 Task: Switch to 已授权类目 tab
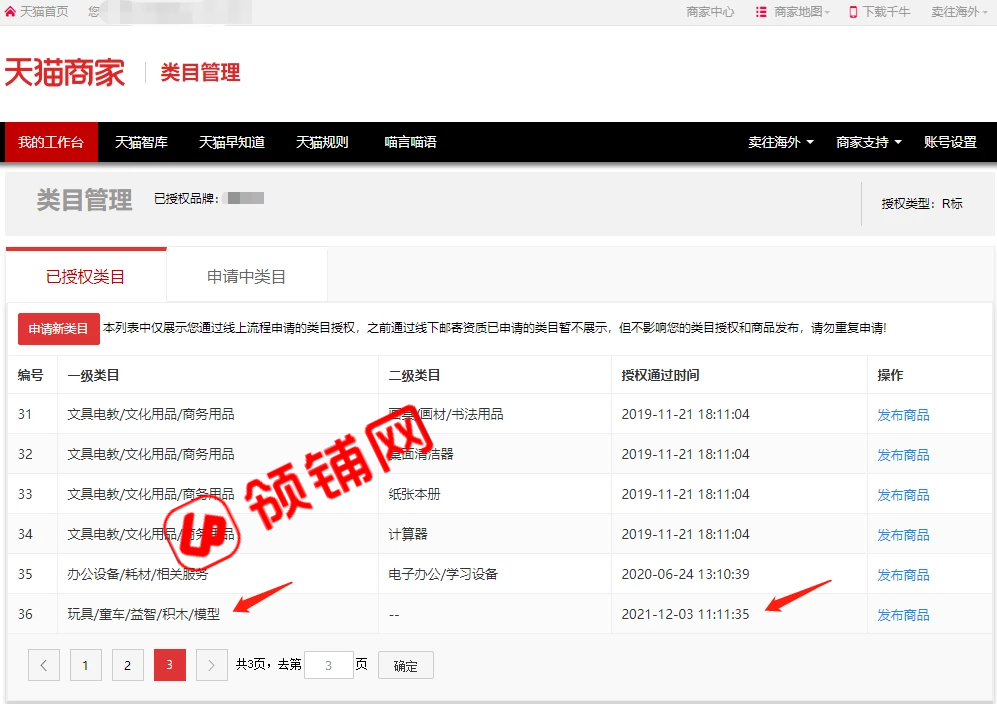point(86,276)
